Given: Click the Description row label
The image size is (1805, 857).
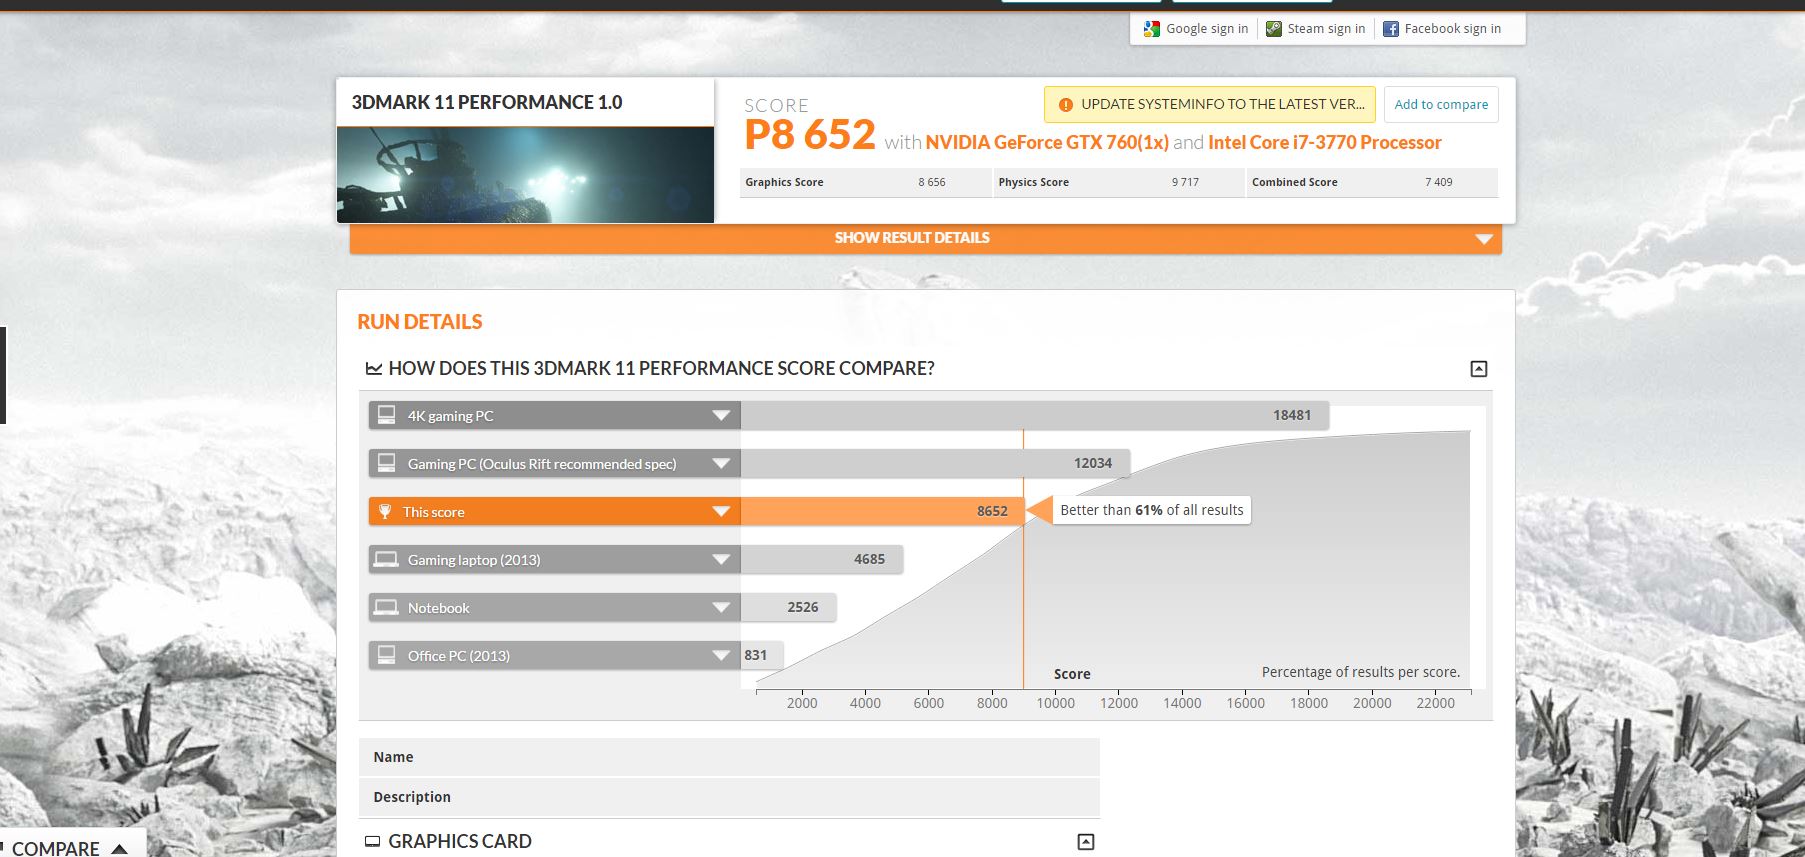Looking at the screenshot, I should 412,797.
